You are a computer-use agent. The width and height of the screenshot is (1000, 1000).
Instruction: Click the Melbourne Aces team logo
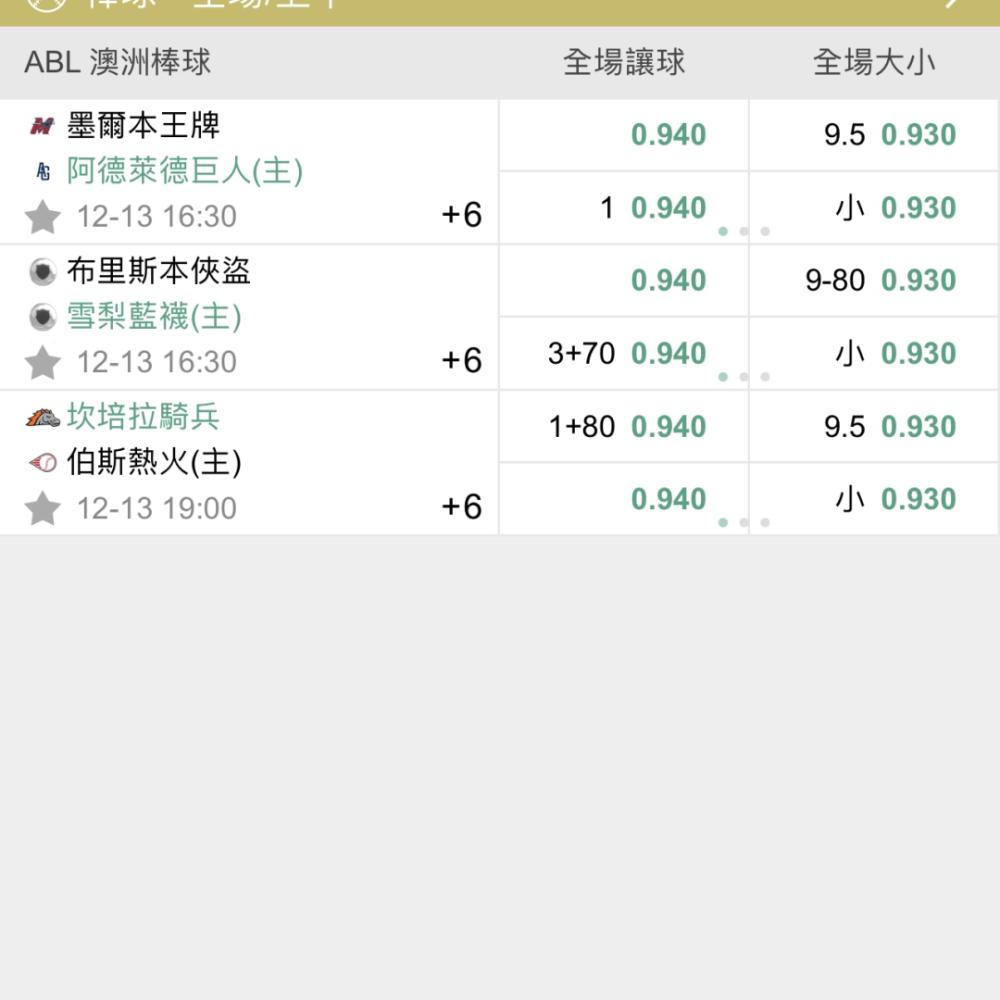(x=43, y=126)
